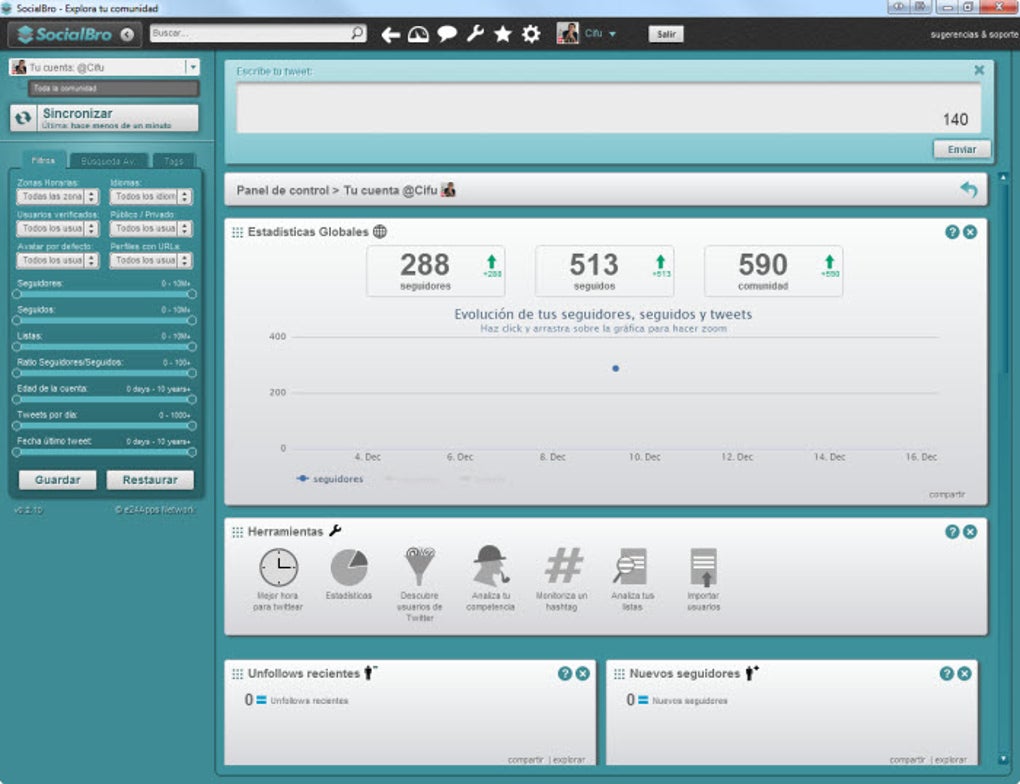Click the Enviar tweet button

click(961, 150)
